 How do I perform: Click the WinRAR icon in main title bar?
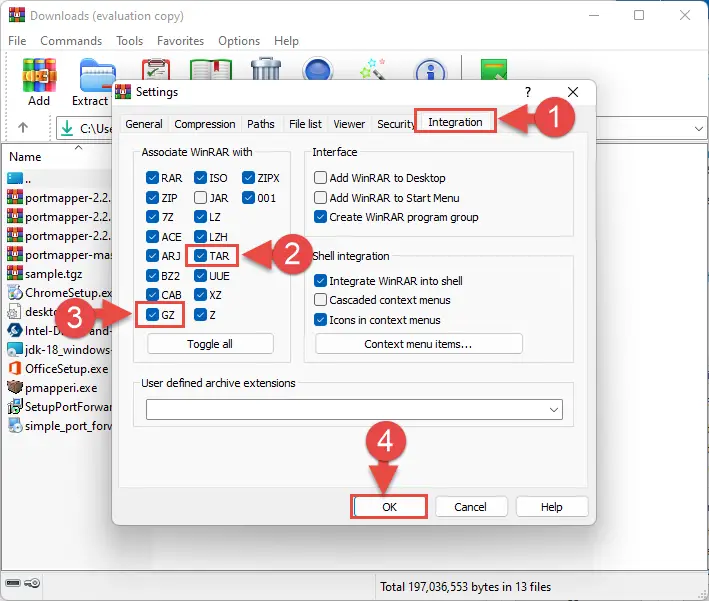point(17,14)
